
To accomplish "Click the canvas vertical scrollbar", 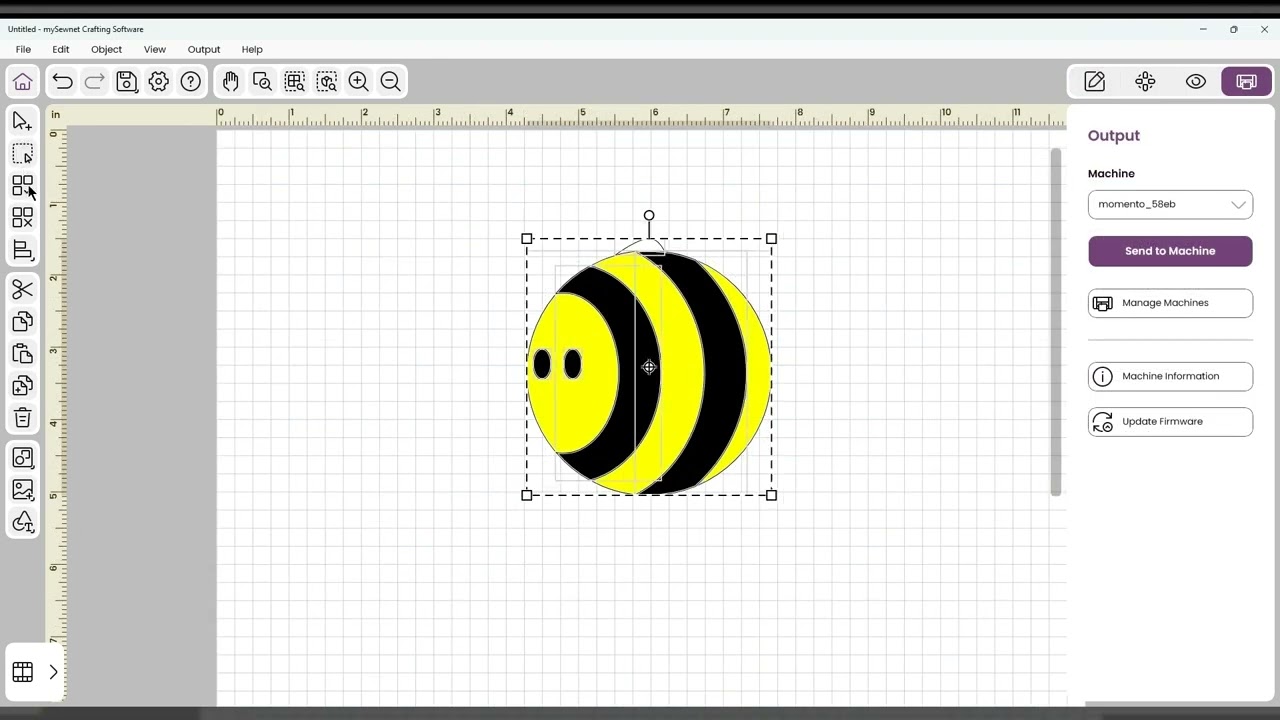I will 1055,322.
